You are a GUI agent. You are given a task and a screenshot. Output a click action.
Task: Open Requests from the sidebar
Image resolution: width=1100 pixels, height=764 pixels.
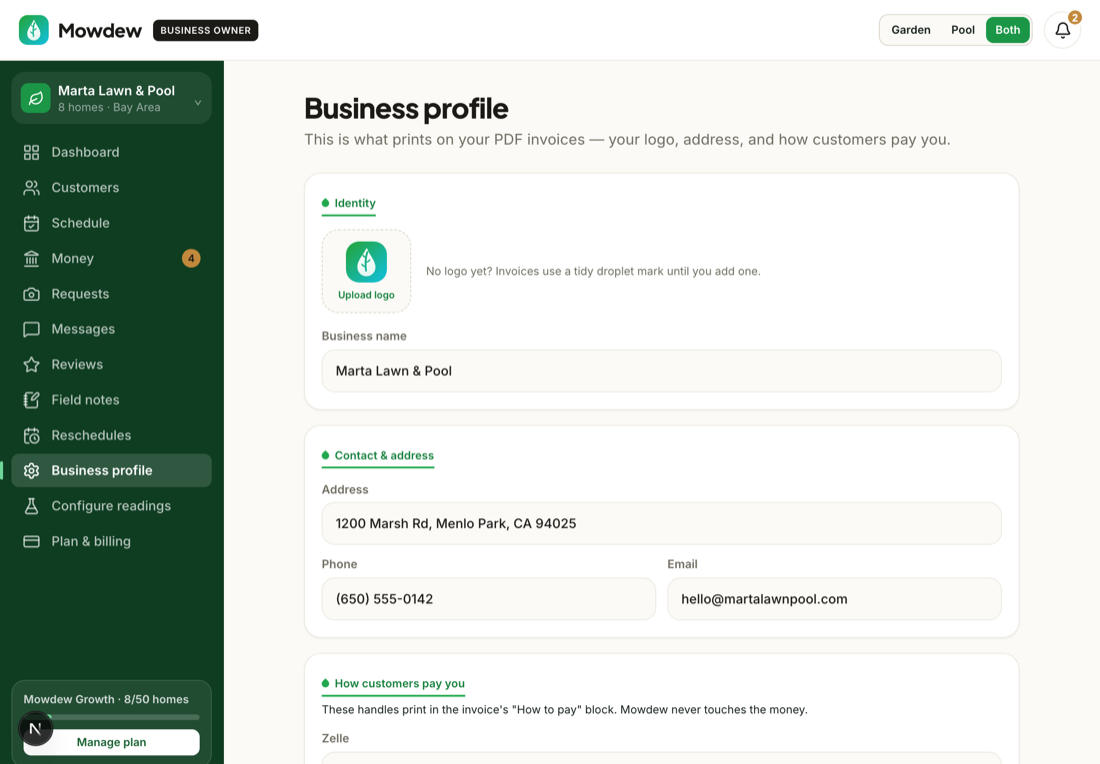pyautogui.click(x=112, y=294)
